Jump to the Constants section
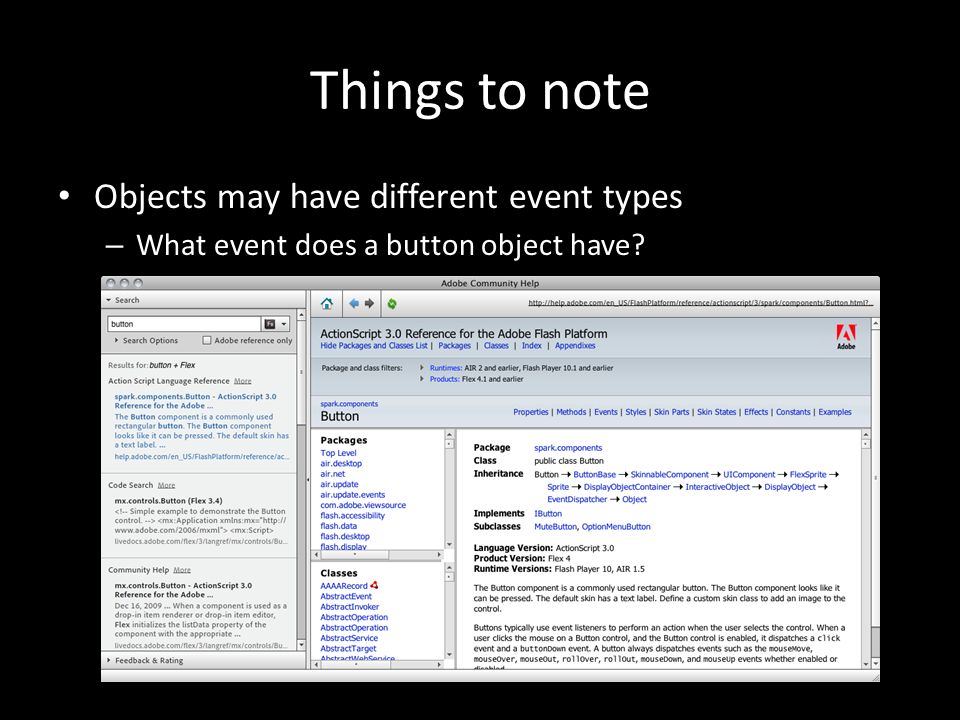960x720 pixels. pyautogui.click(x=793, y=412)
